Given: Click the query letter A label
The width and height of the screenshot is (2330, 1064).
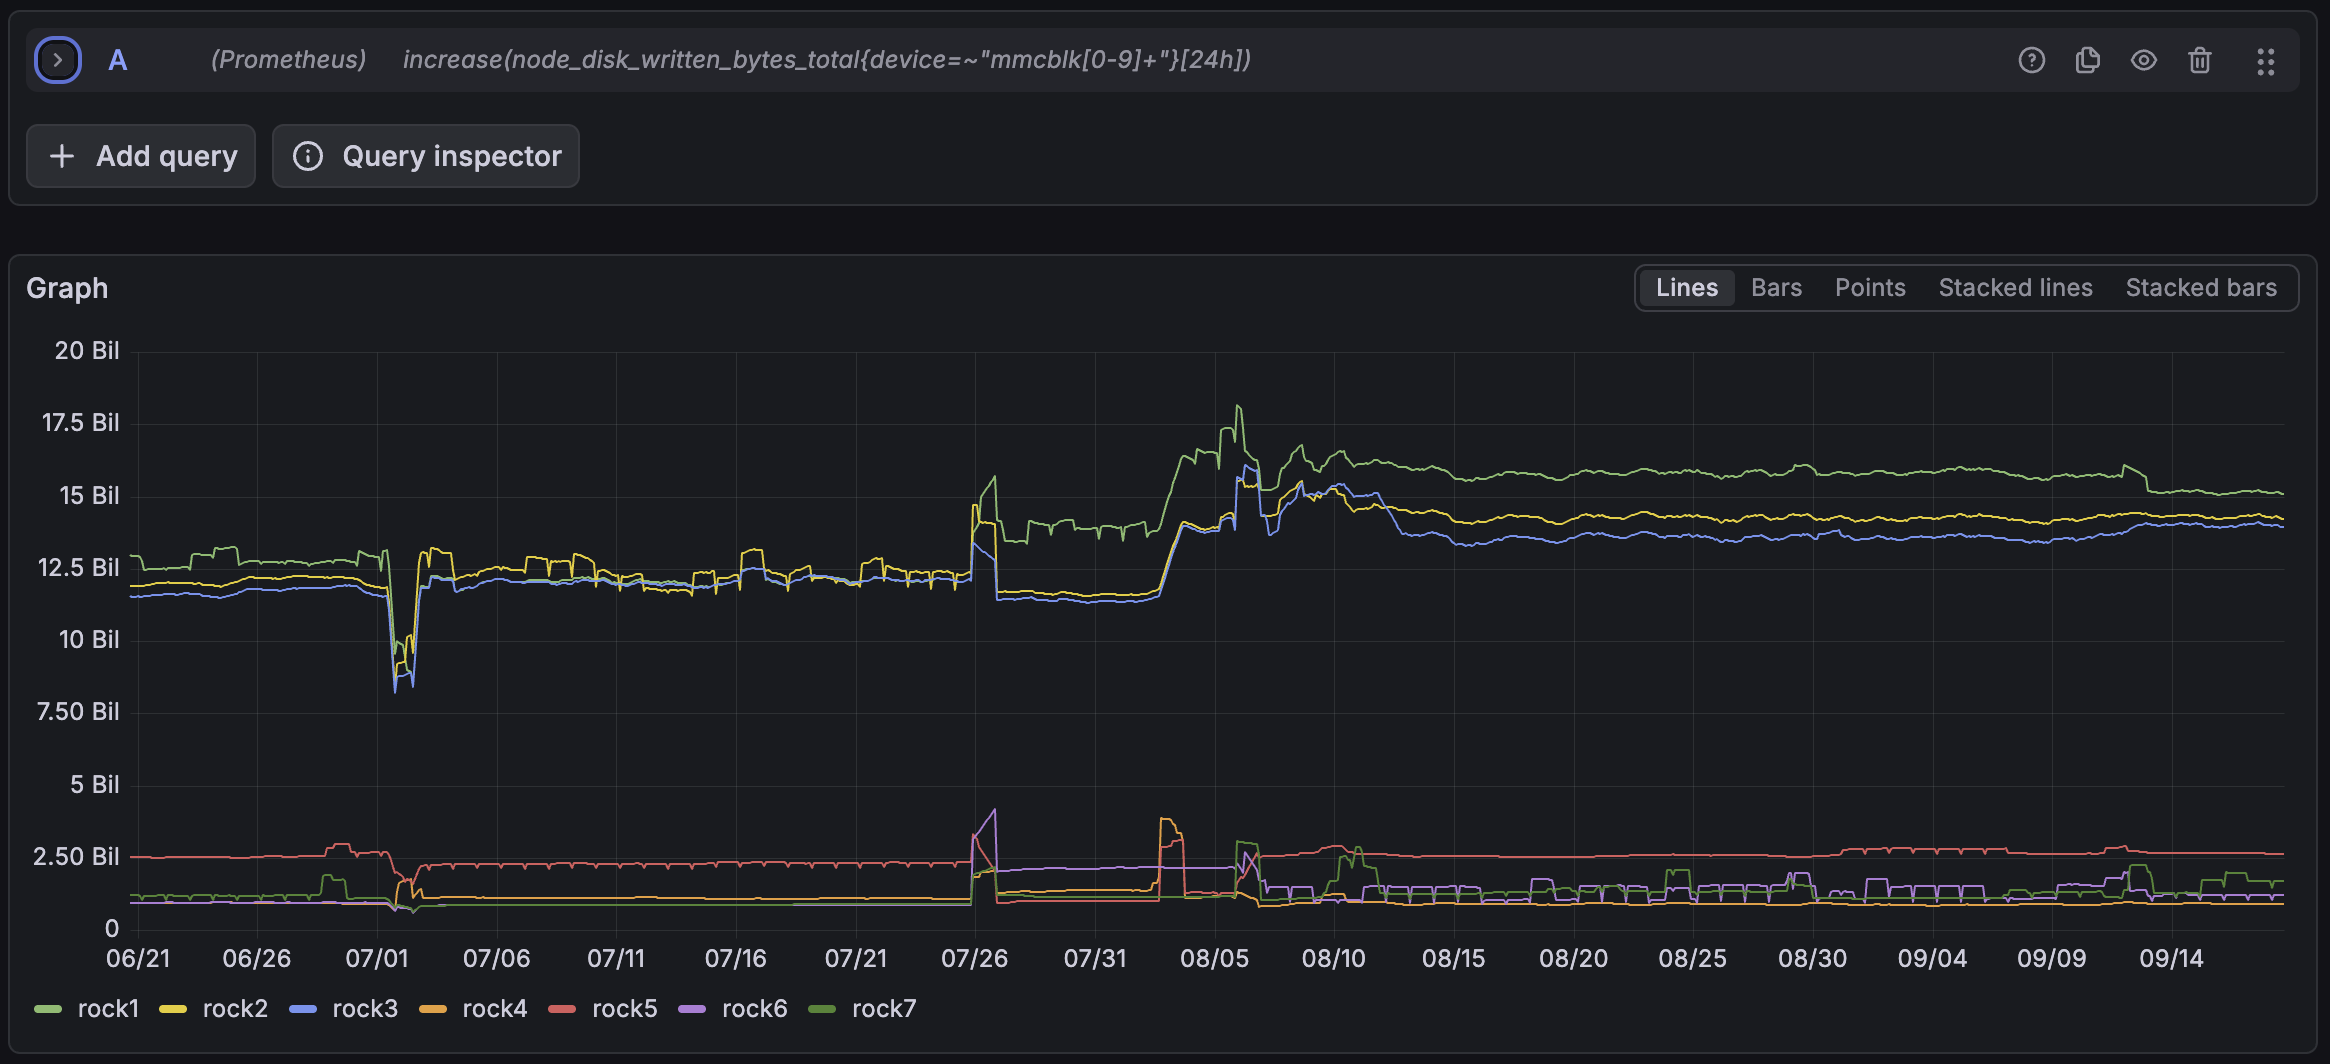Looking at the screenshot, I should (118, 60).
